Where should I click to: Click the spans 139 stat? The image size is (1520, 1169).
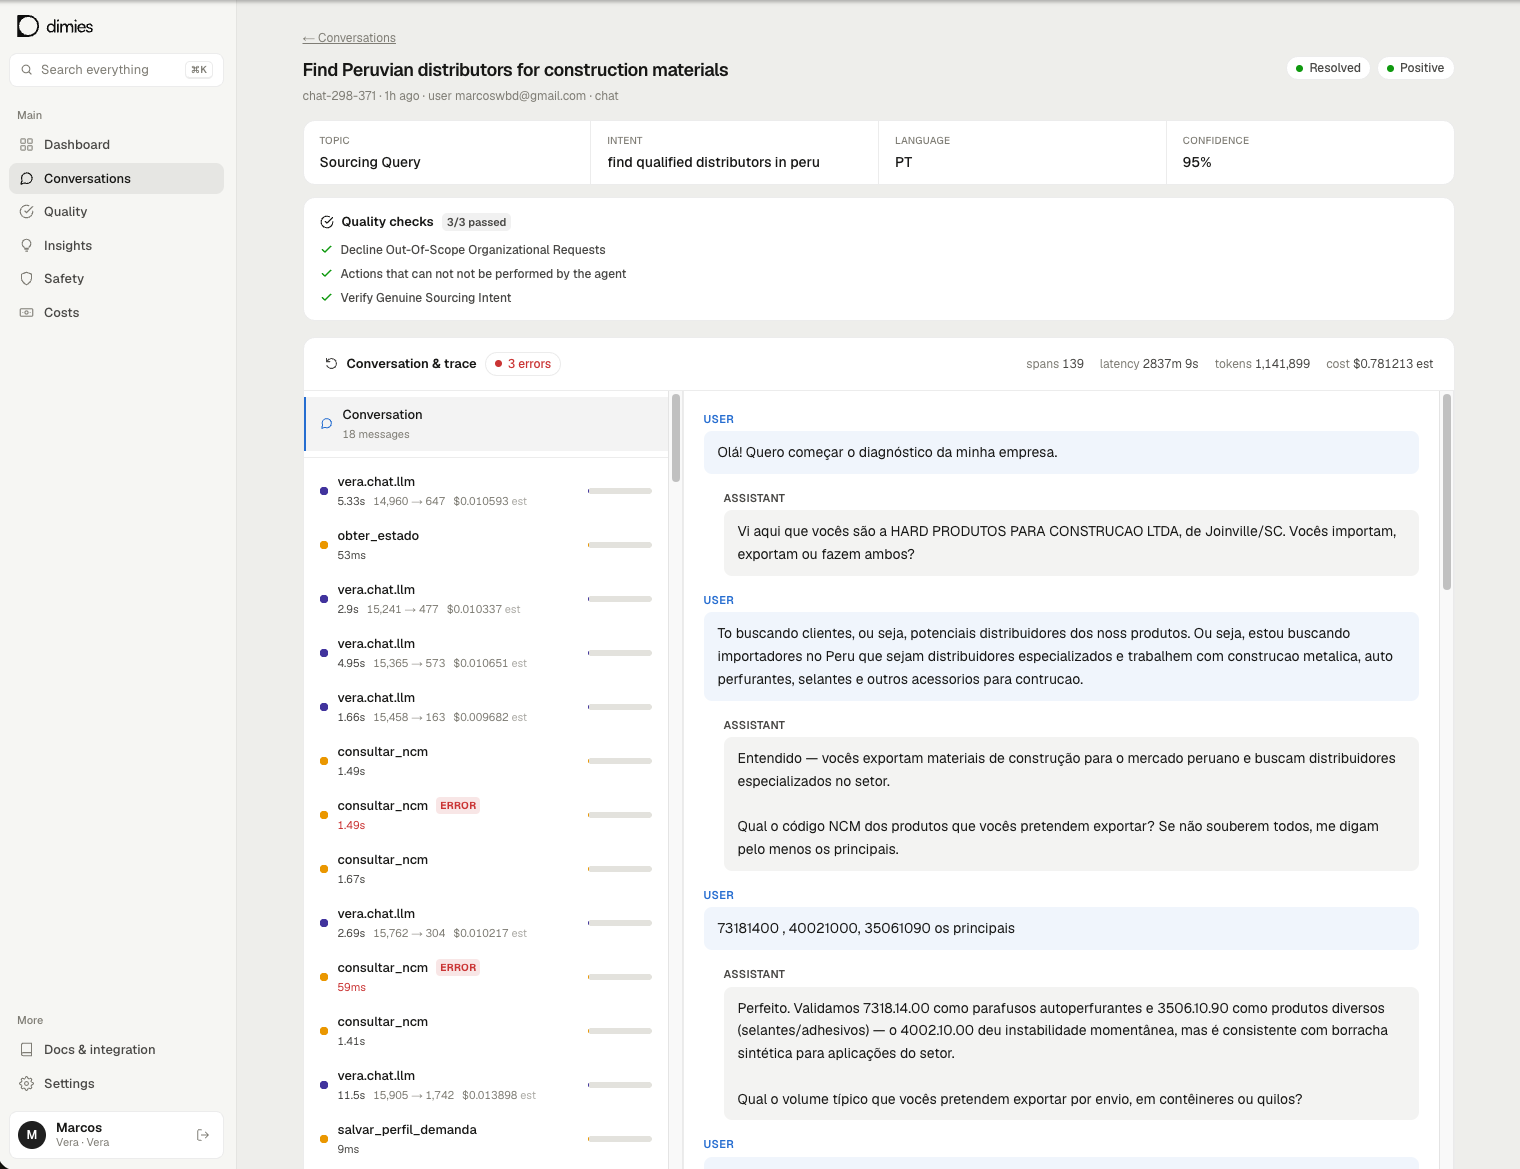click(1055, 364)
